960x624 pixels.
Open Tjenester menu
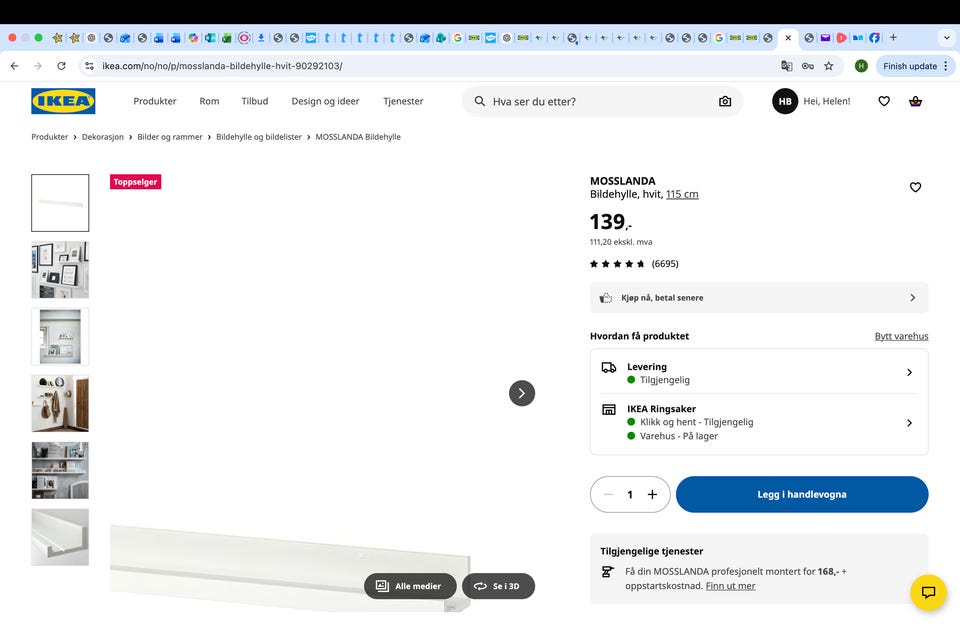point(403,102)
